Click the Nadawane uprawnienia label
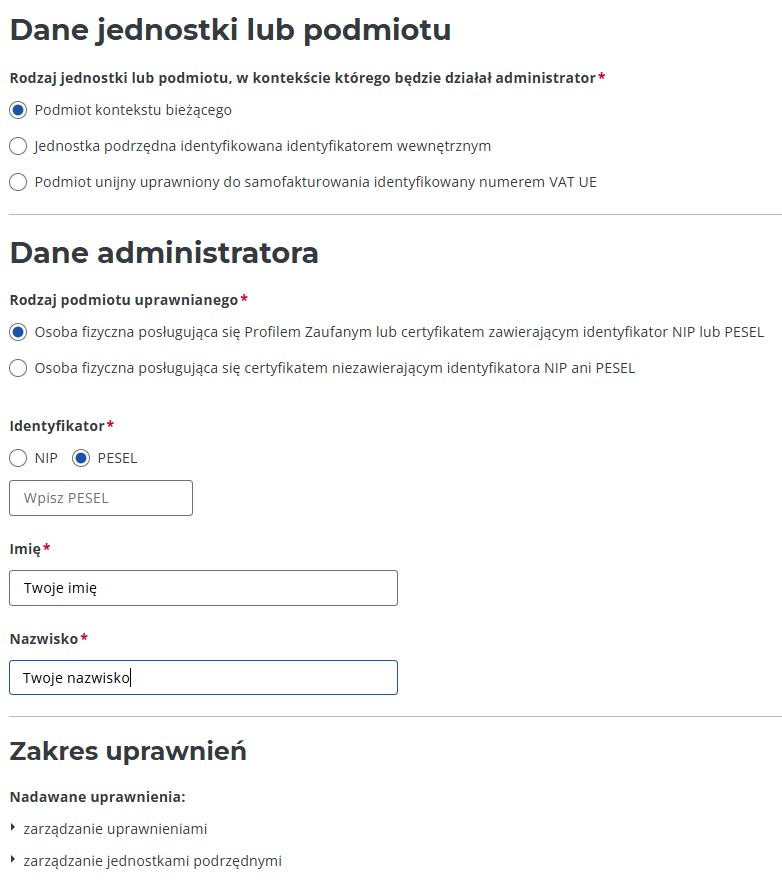Viewport: 782px width, 892px height. pyautogui.click(x=98, y=797)
